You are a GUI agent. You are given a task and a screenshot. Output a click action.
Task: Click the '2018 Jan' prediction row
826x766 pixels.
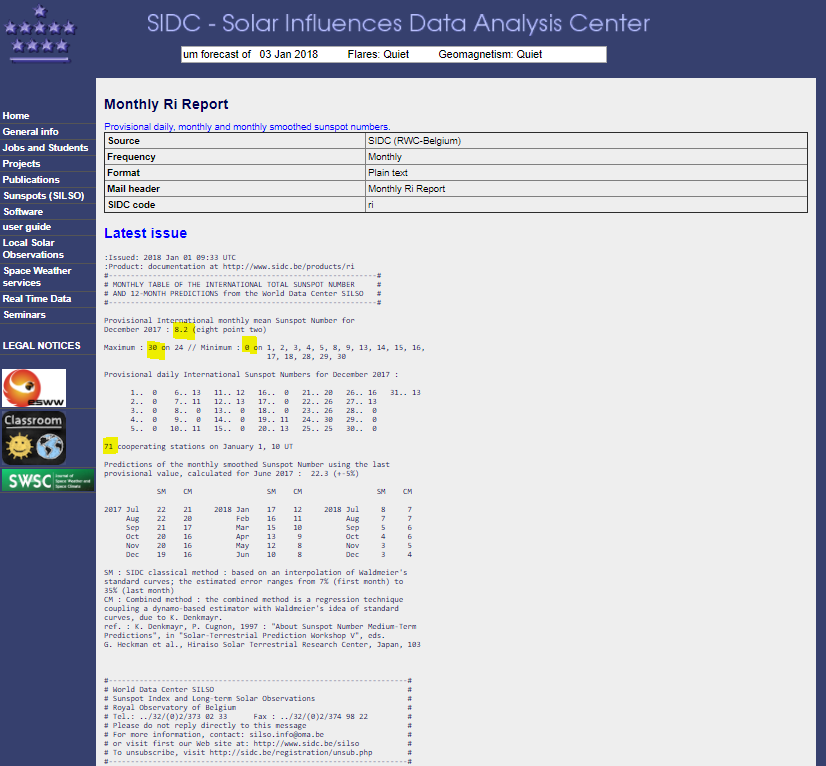point(258,510)
